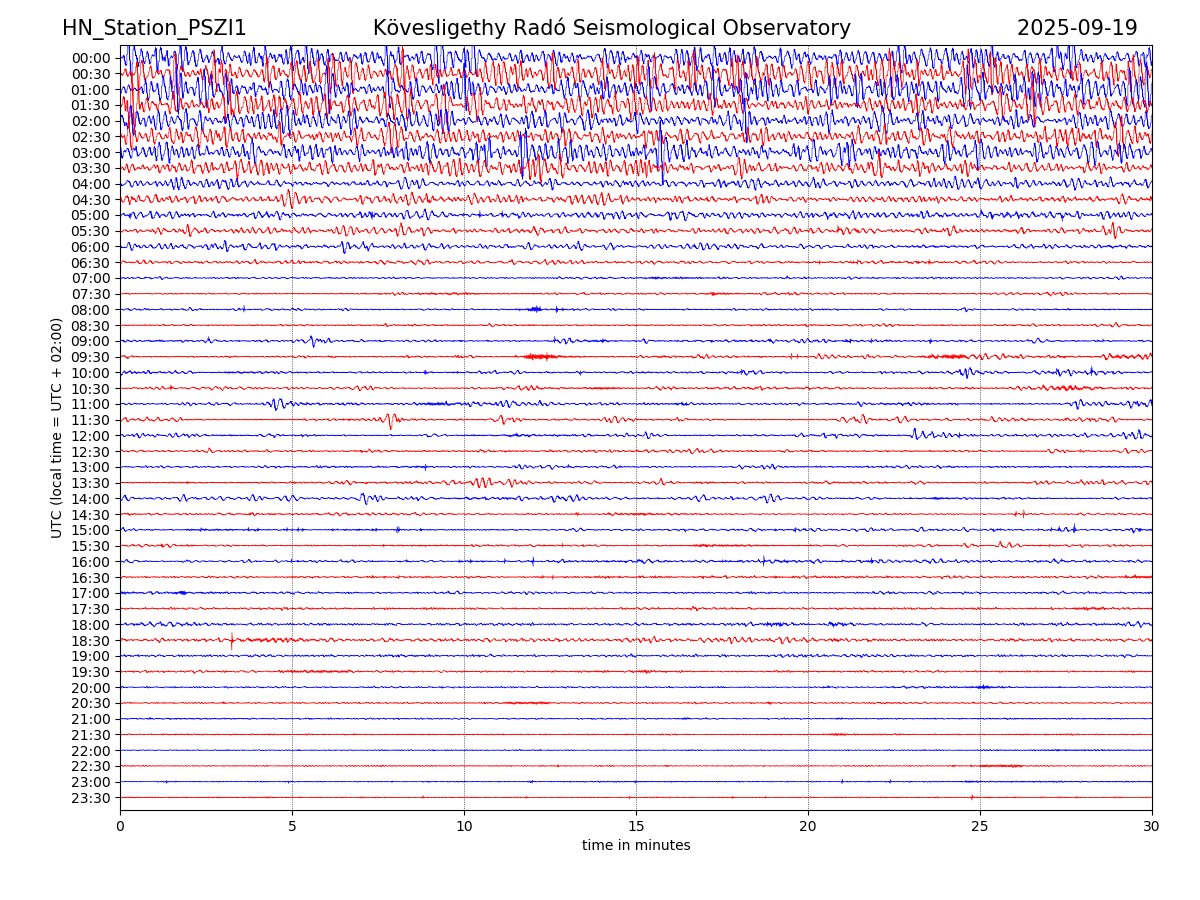This screenshot has height=900, width=1200.
Task: Select the 15 minute tick label
Action: (x=636, y=827)
